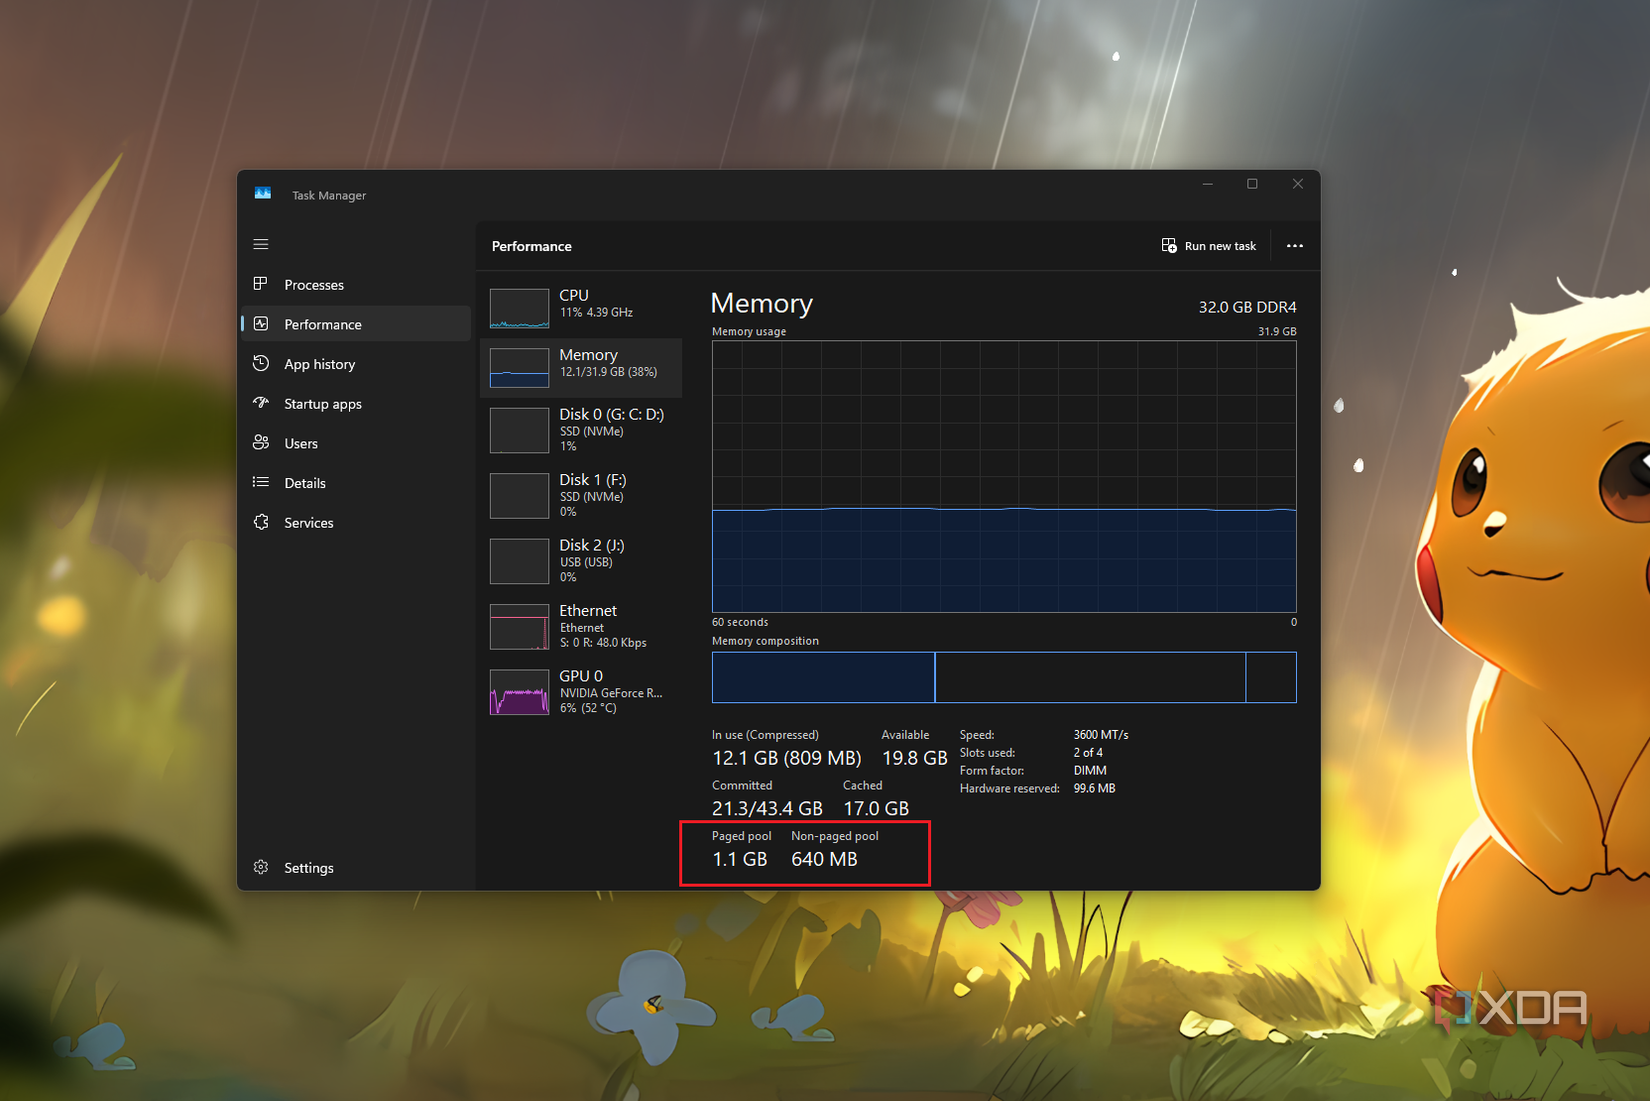Click the Paged pool 1.1 GB value

click(740, 859)
